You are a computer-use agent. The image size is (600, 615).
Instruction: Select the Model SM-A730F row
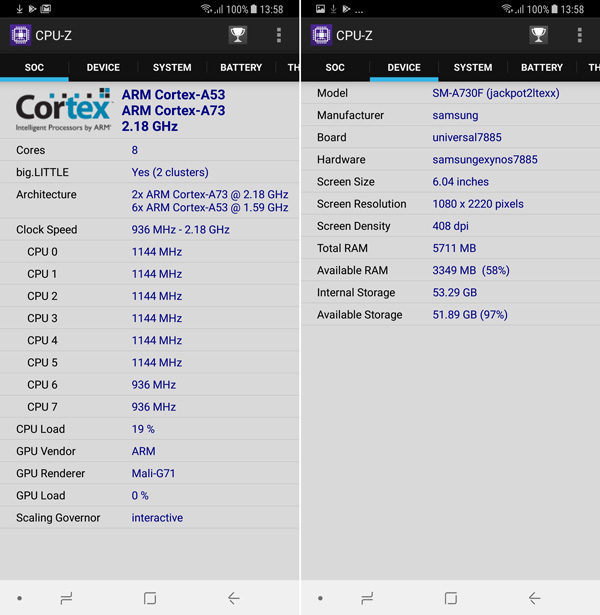coord(450,93)
